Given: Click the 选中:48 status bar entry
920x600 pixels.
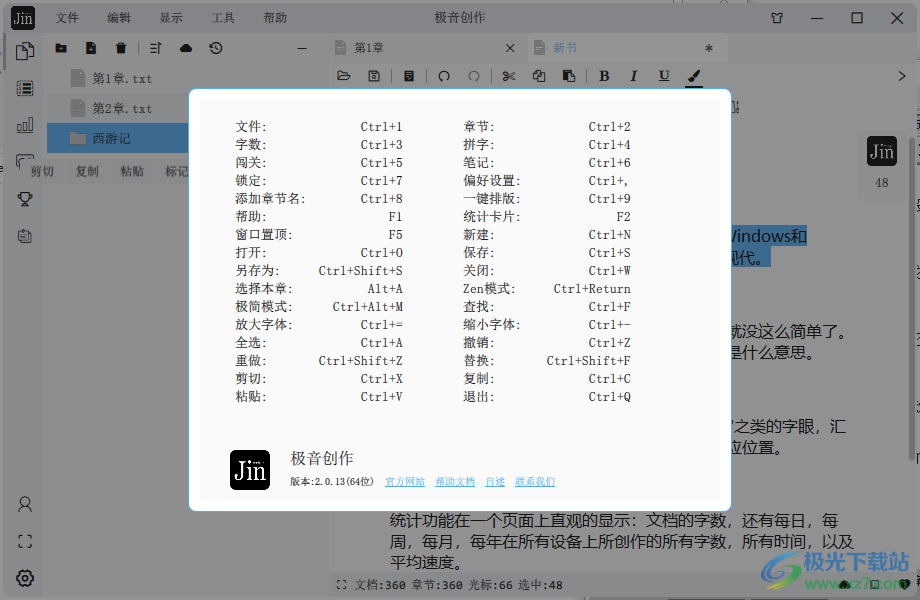Looking at the screenshot, I should tap(540, 585).
